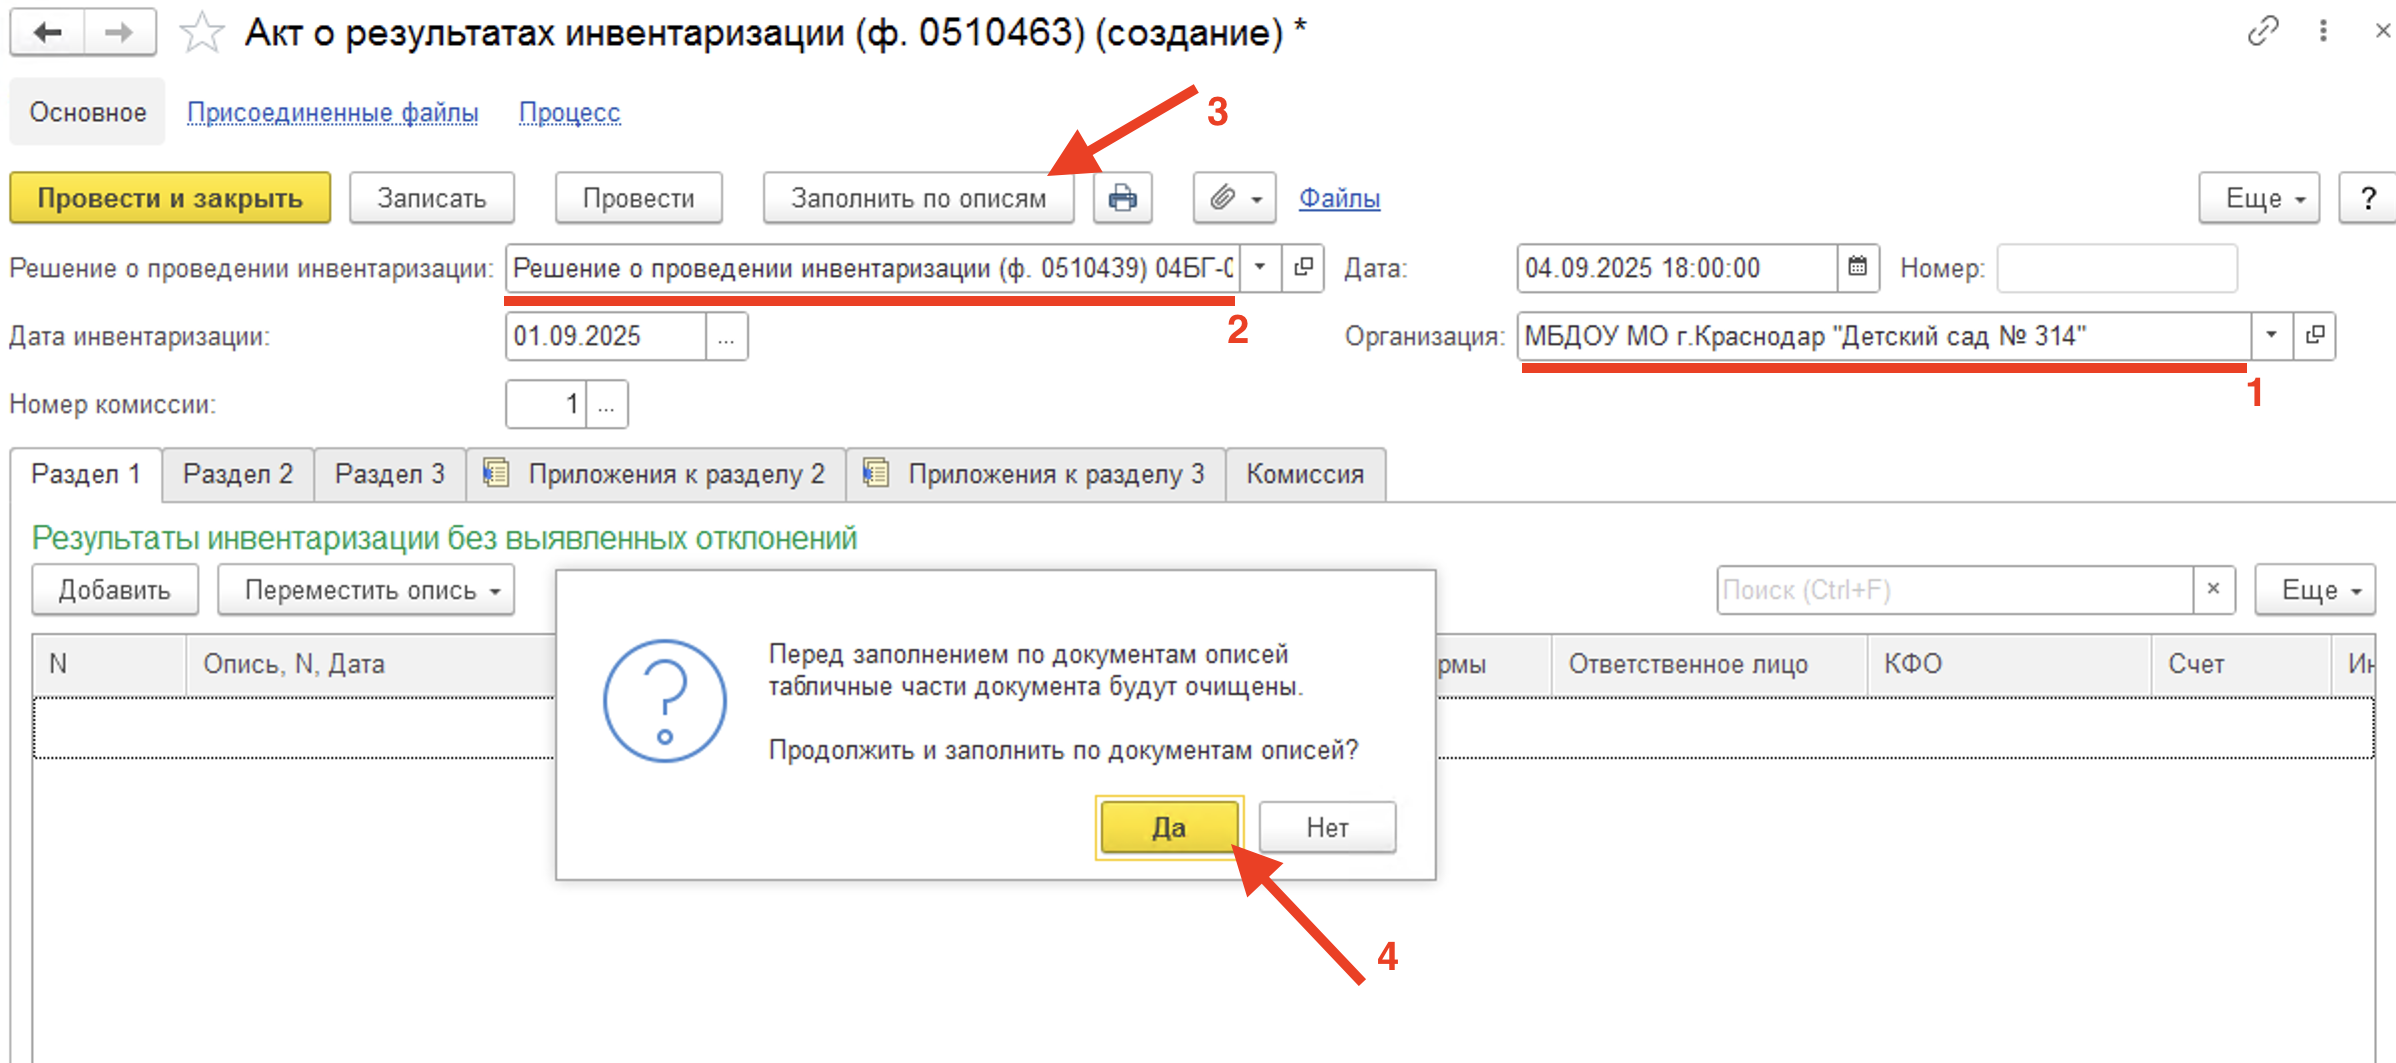Viewport: 2396px width, 1063px height.
Task: Click the print icon in the toolbar
Action: coord(1122,198)
